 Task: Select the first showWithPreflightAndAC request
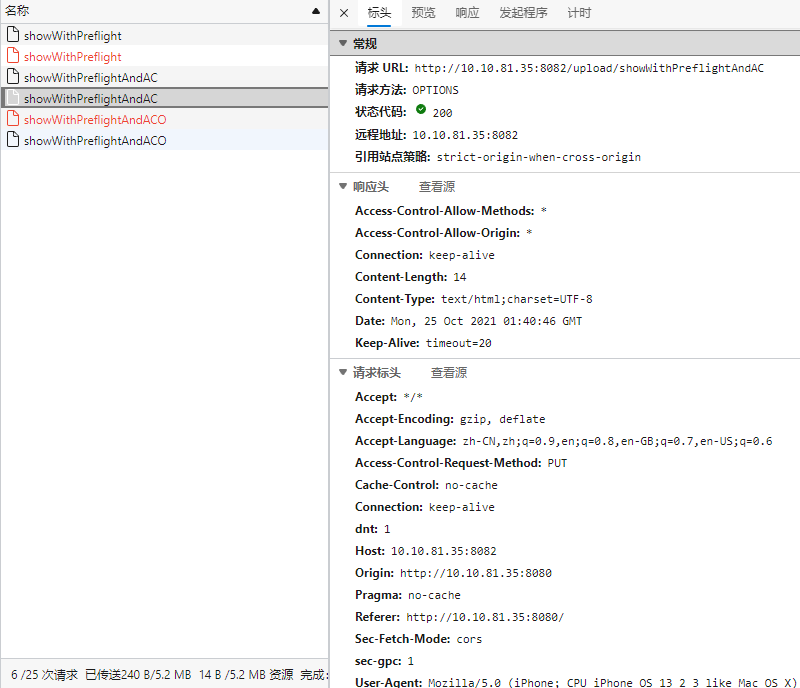[x=90, y=78]
